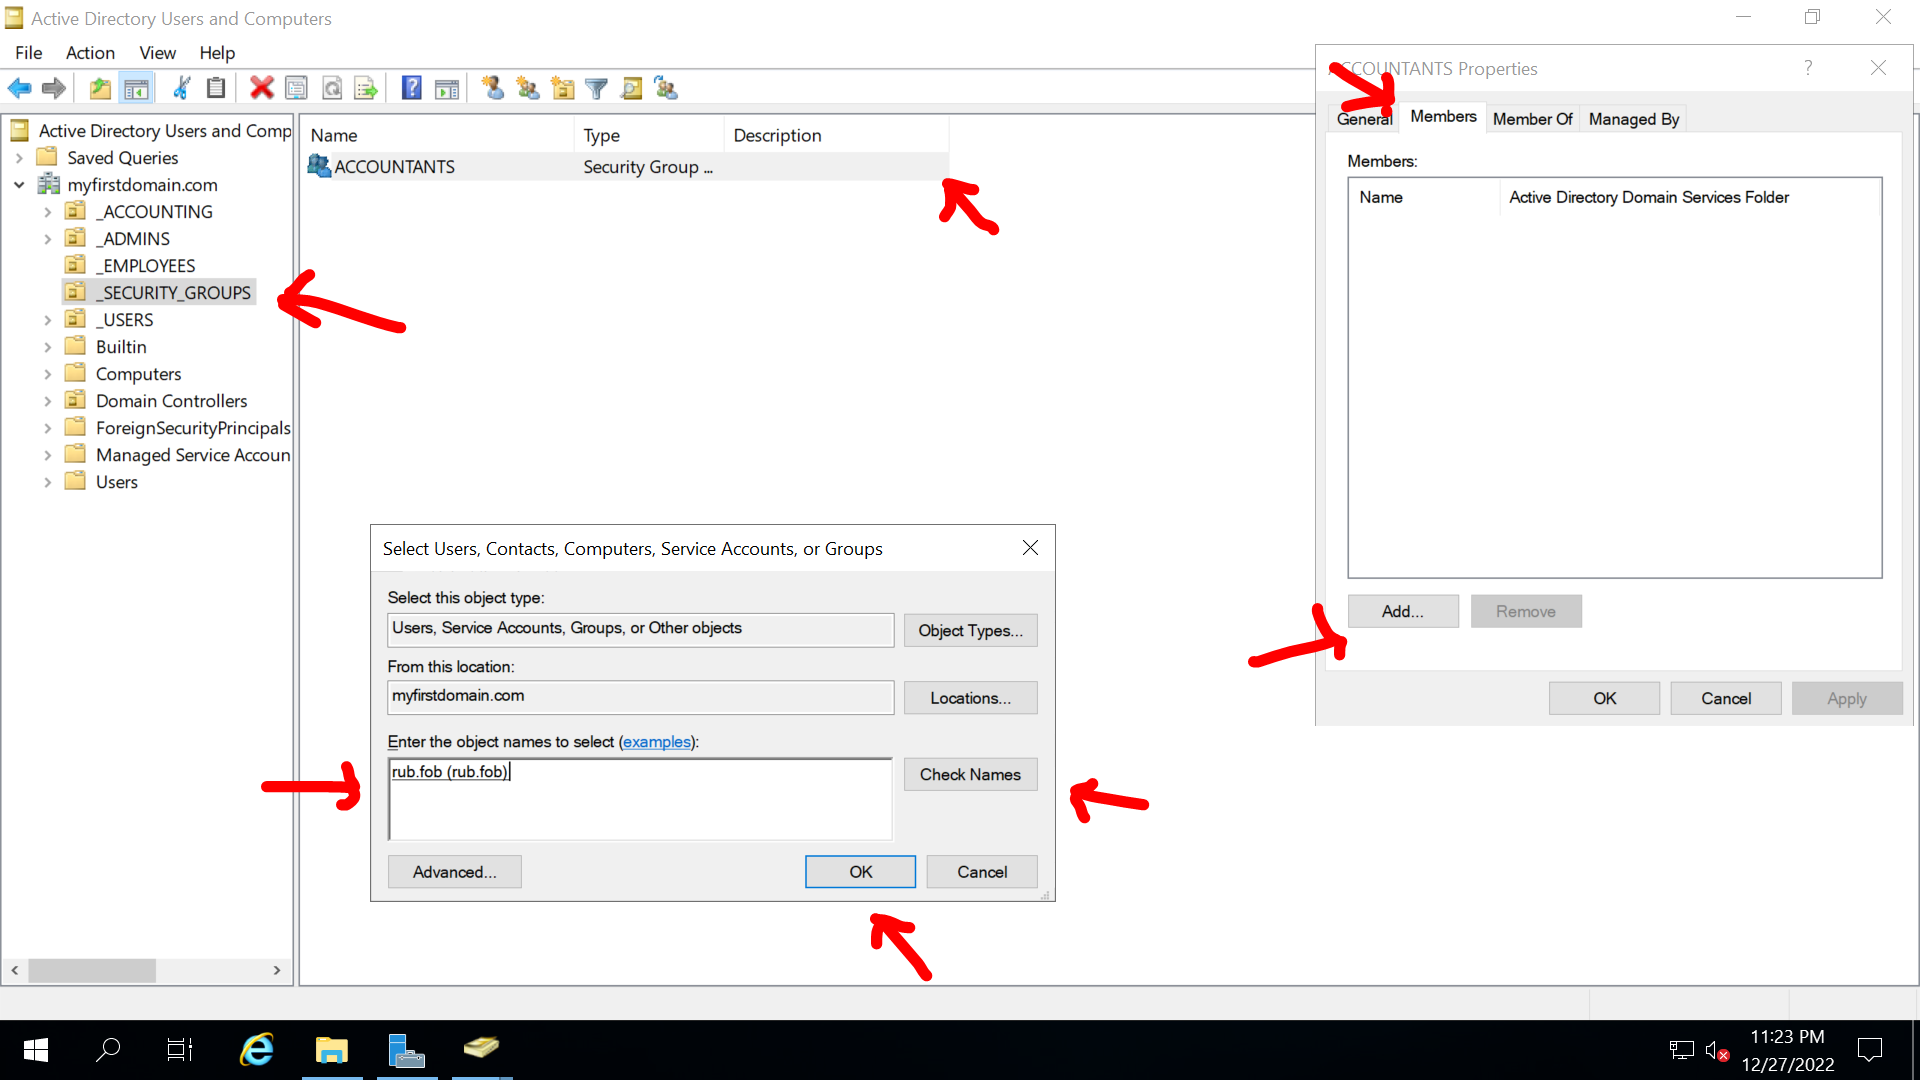Click the Add button in Members panel
This screenshot has height=1080, width=1920.
click(x=1400, y=611)
